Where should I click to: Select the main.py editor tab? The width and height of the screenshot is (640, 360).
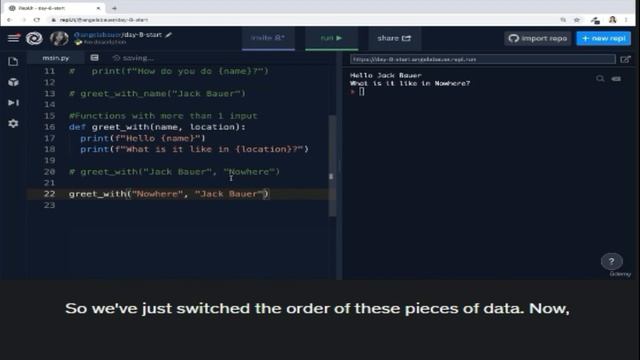[x=56, y=58]
